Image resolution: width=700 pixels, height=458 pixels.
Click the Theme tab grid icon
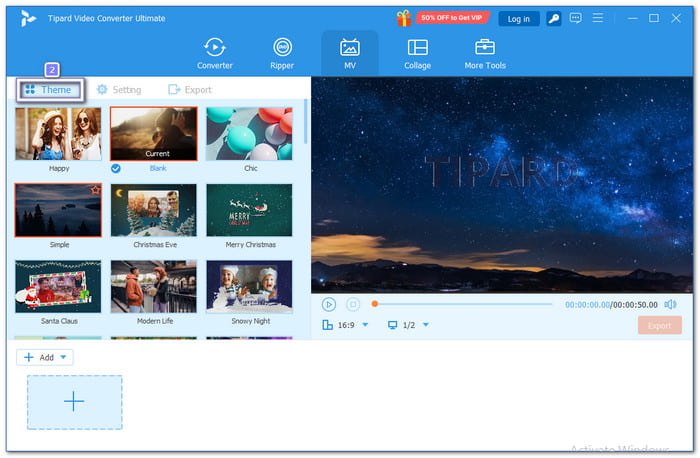click(x=30, y=90)
